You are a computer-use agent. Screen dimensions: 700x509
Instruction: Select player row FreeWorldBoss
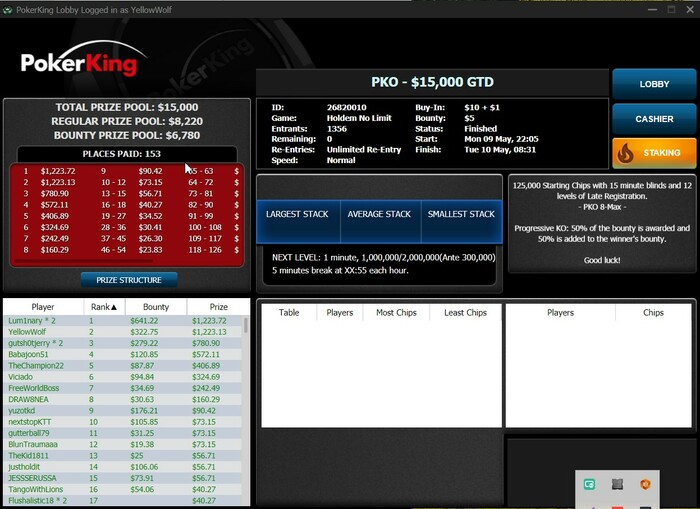click(123, 388)
